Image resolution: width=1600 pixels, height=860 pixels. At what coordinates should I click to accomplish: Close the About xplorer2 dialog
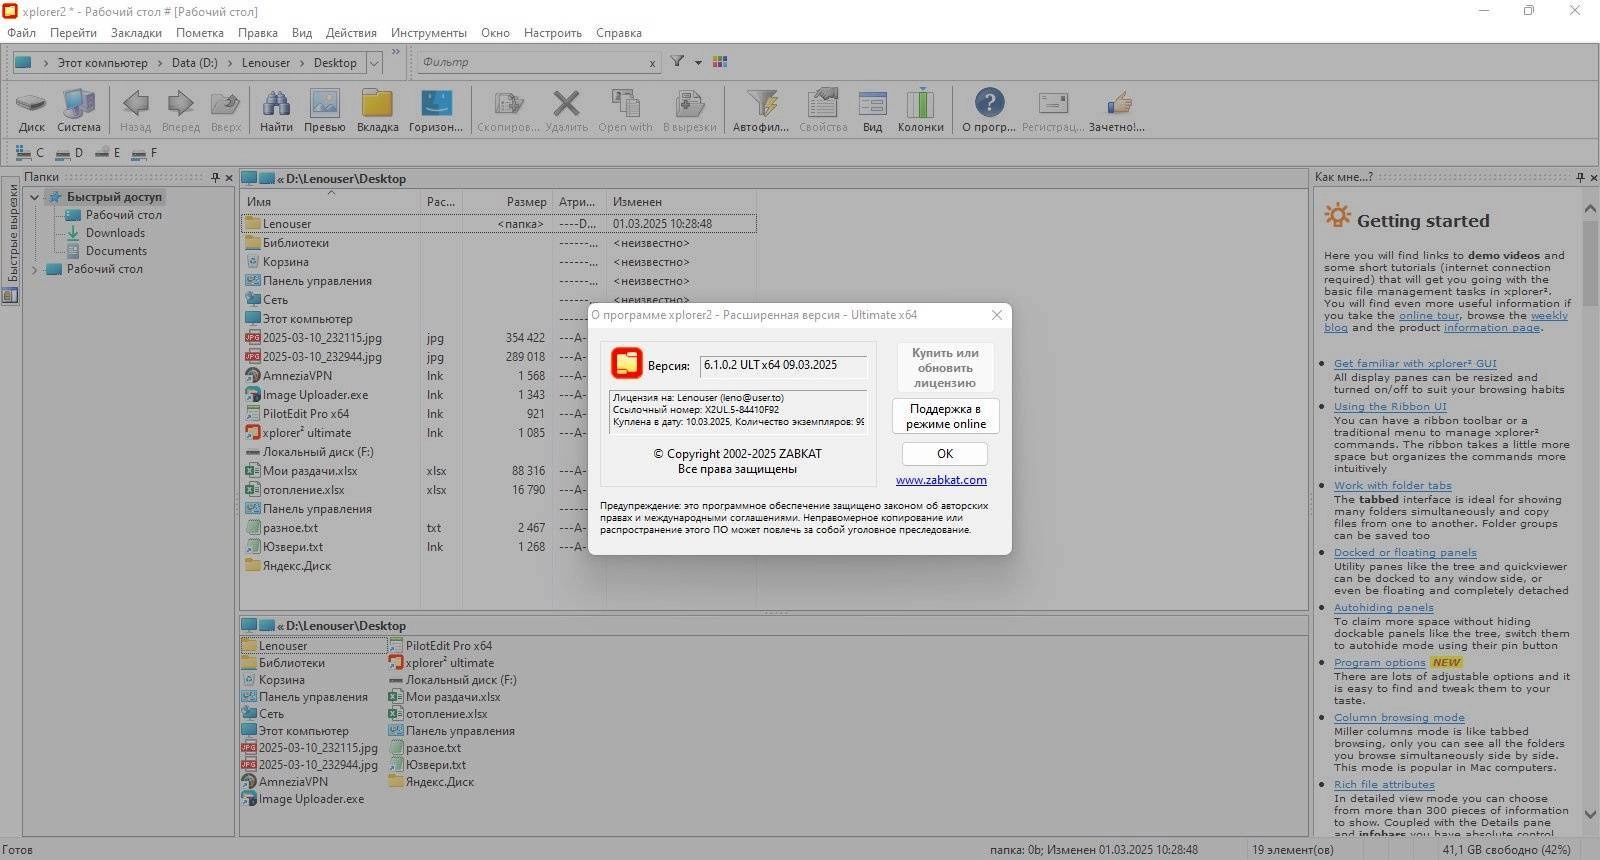point(996,315)
